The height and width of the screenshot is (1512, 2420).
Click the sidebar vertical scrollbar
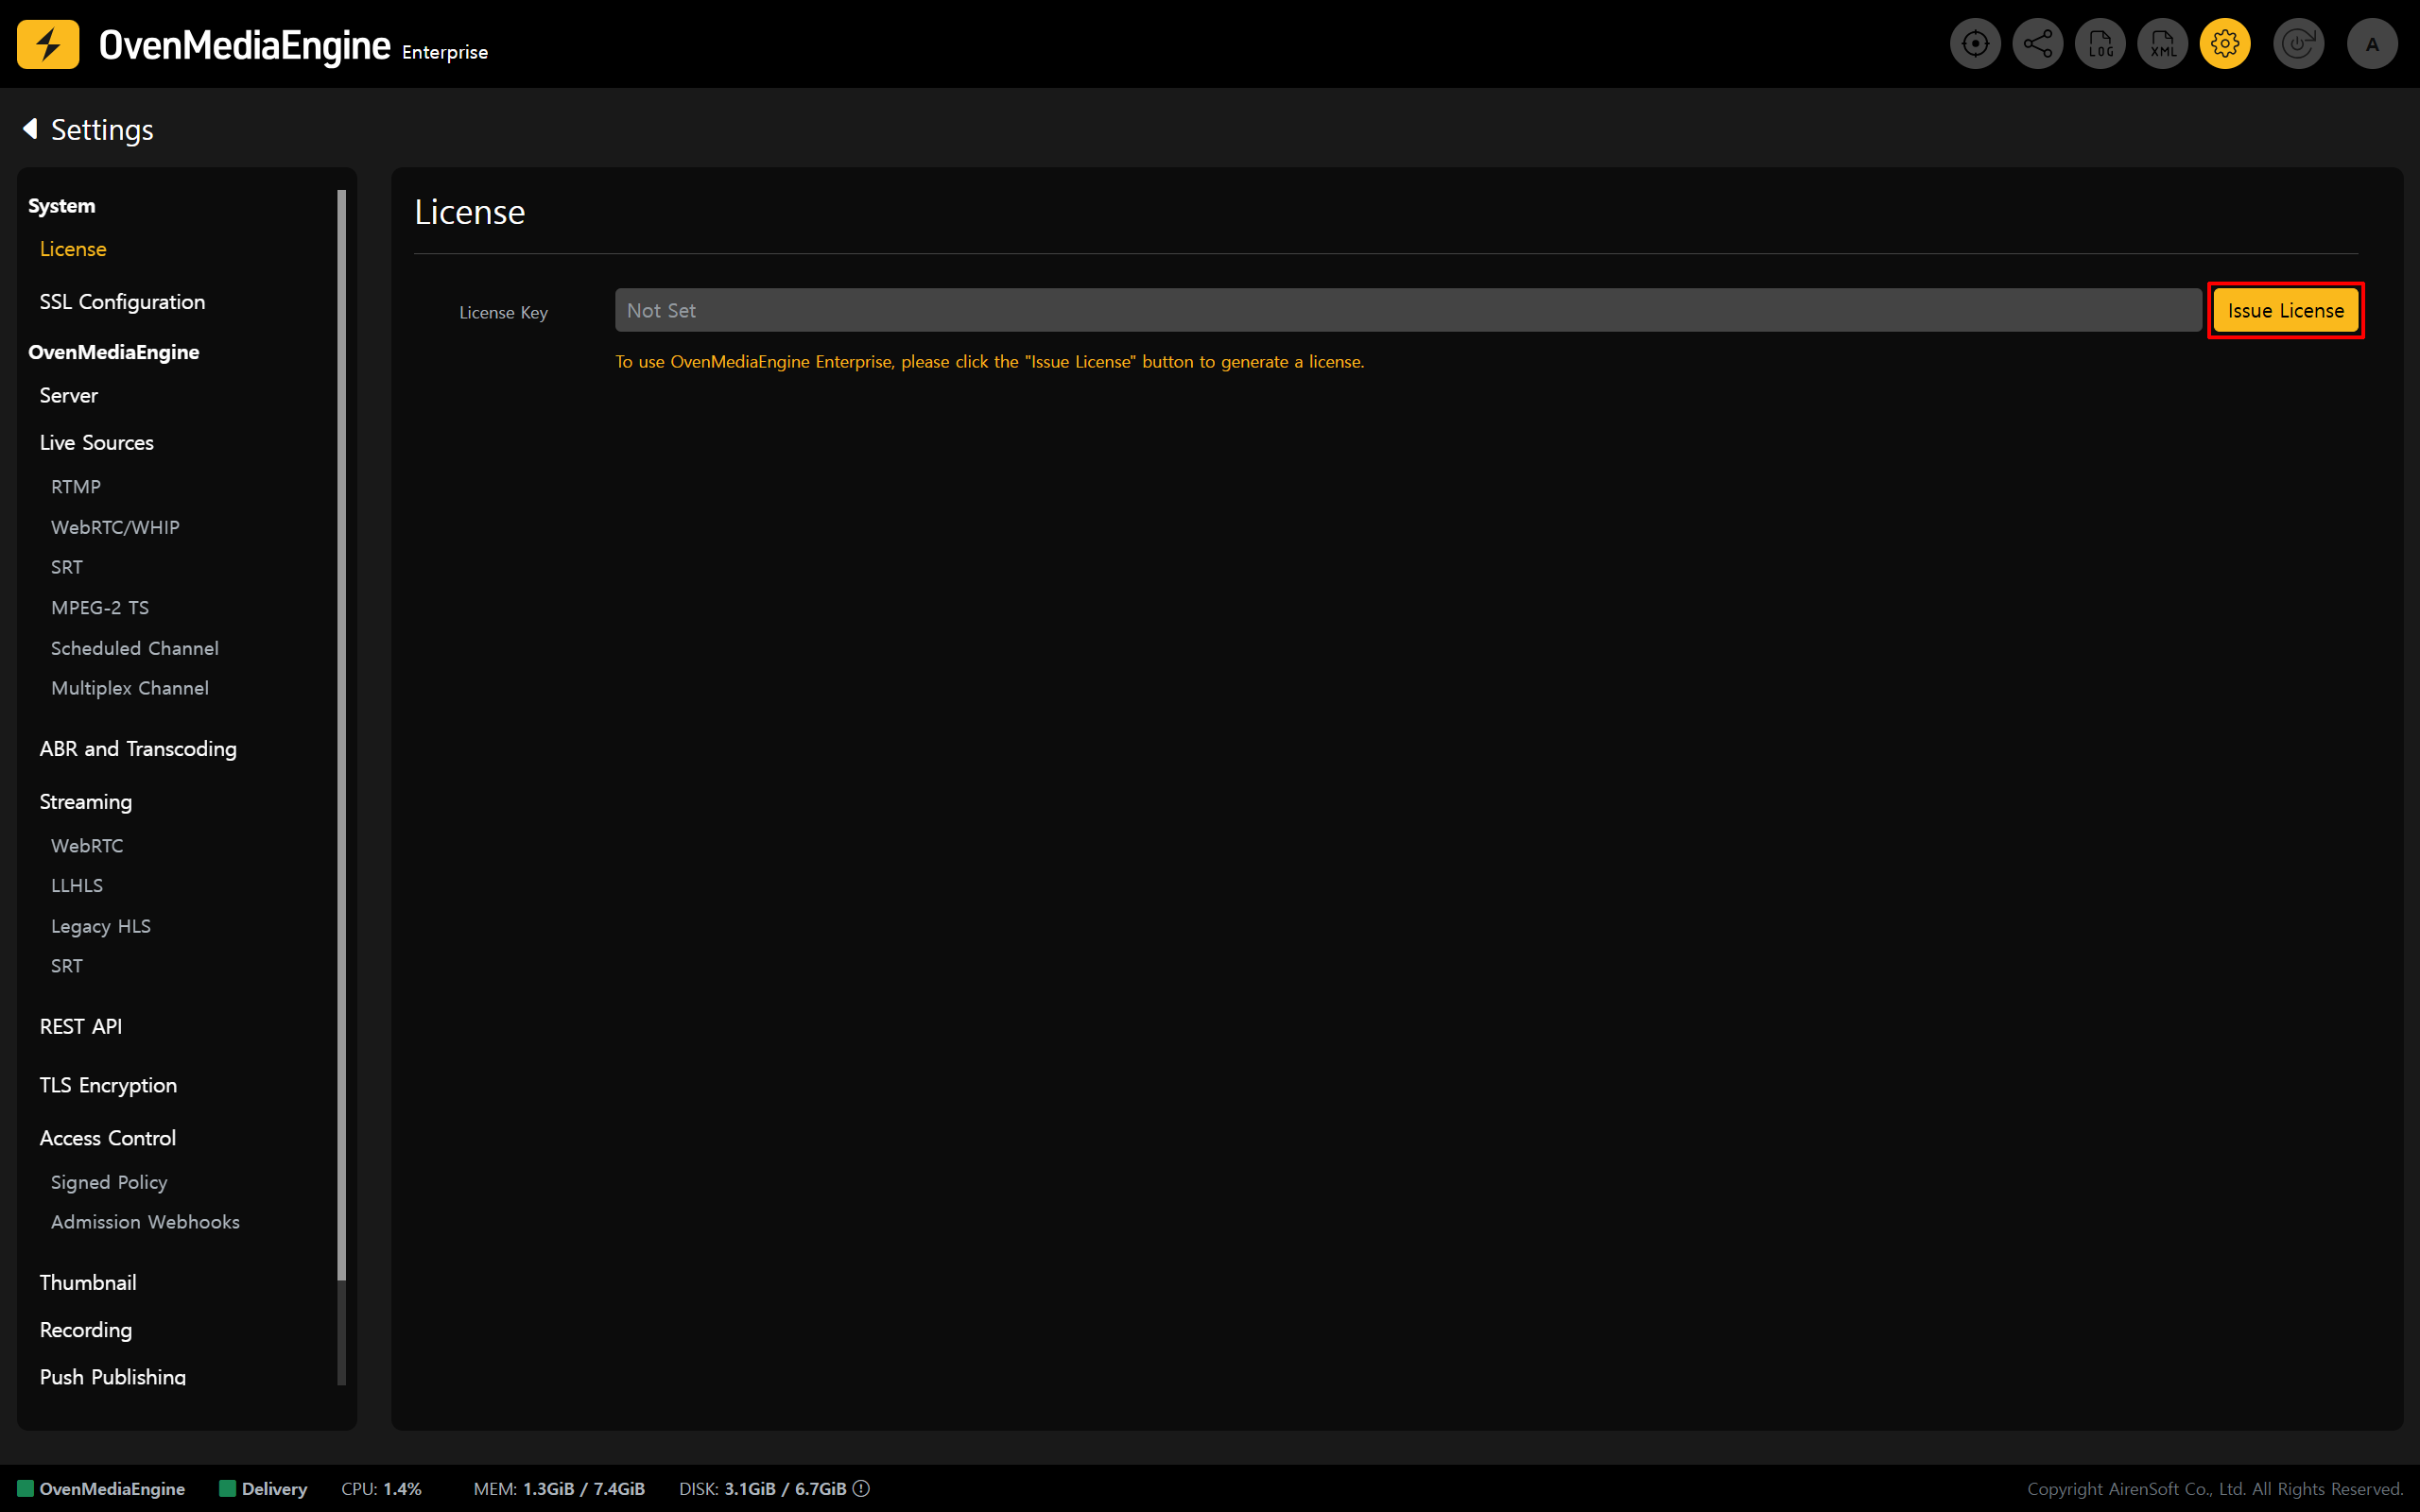[x=342, y=735]
